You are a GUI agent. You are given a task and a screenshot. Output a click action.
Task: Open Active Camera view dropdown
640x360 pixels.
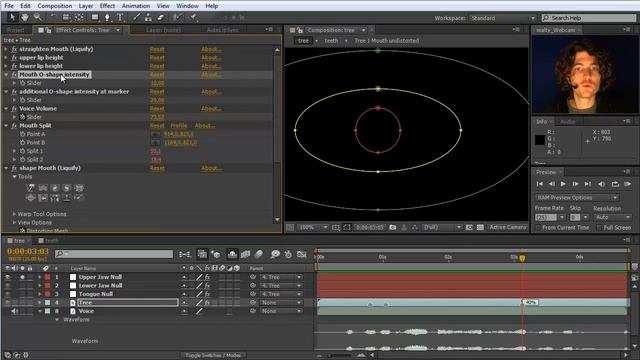coord(508,227)
